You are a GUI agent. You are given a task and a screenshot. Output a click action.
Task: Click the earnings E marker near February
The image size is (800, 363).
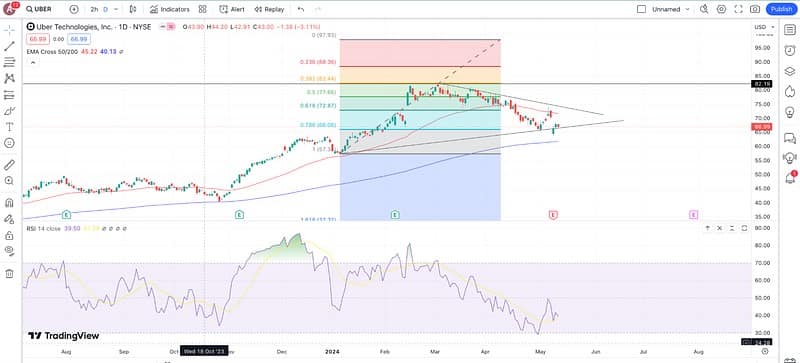[x=395, y=215]
